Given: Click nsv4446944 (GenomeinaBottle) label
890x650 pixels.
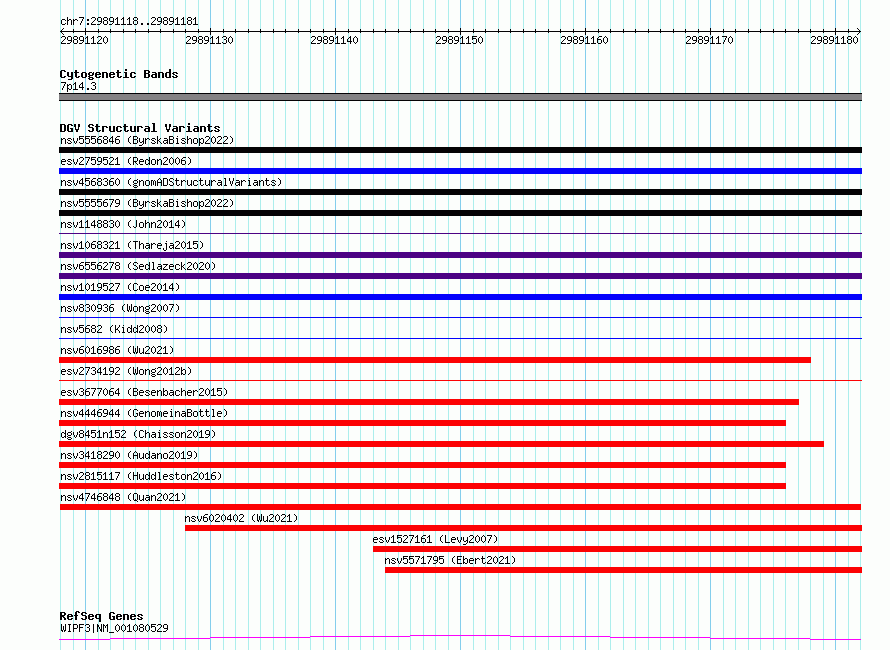Looking at the screenshot, I should 144,413.
